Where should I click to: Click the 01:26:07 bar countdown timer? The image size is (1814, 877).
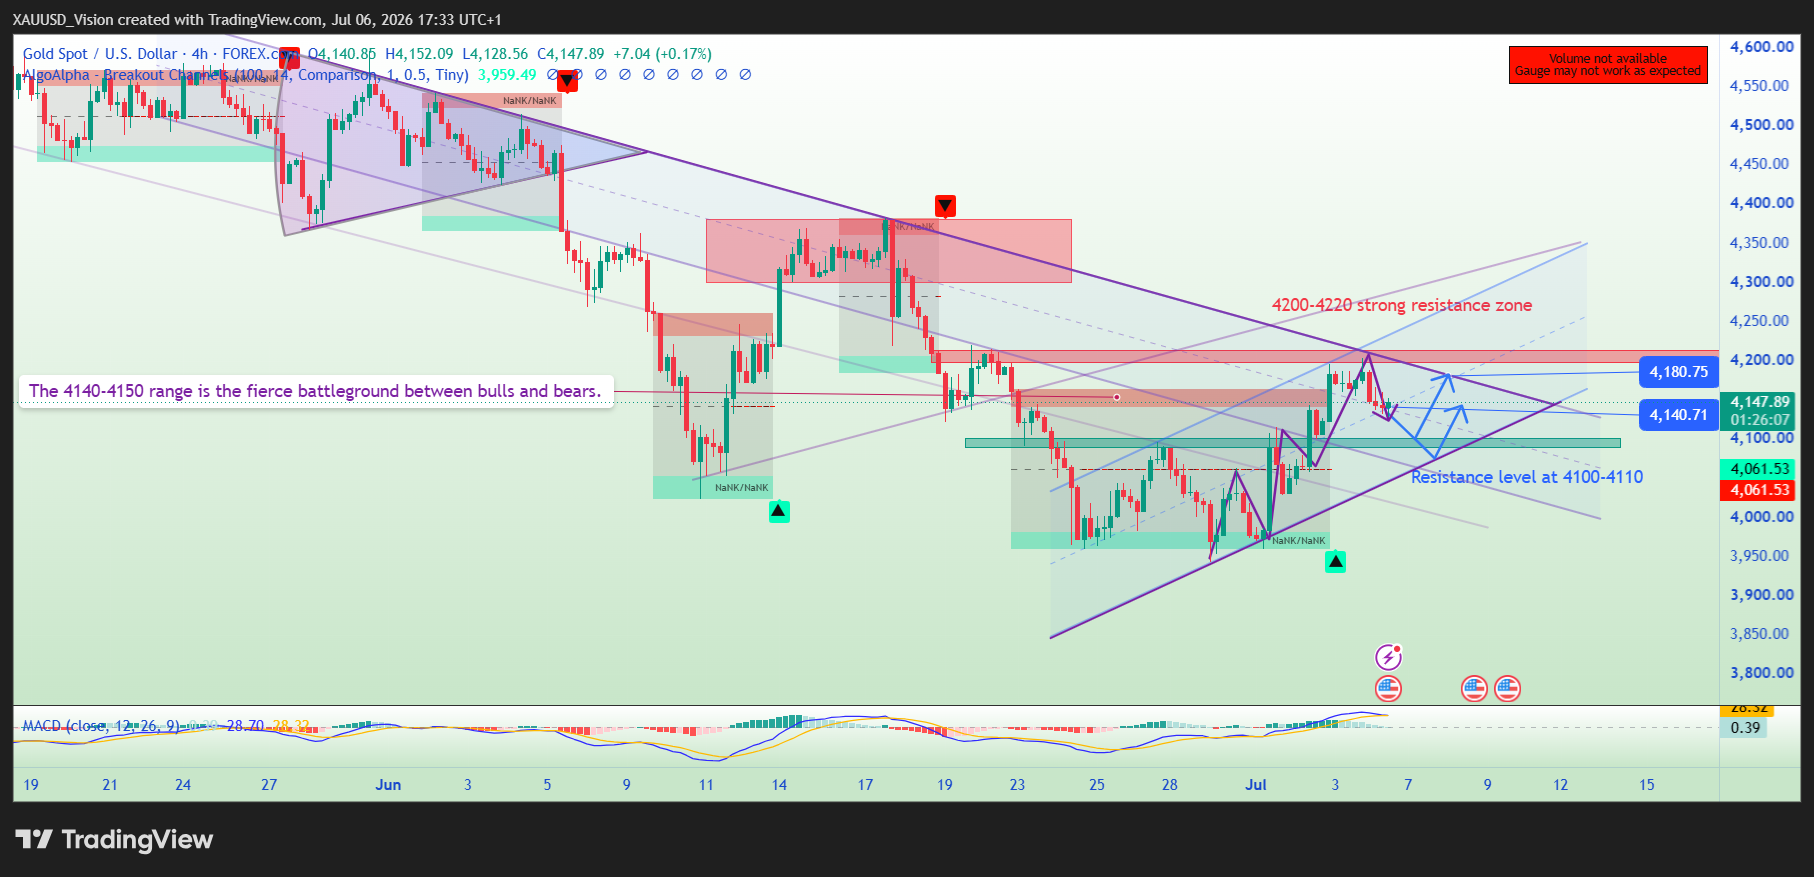coord(1760,420)
